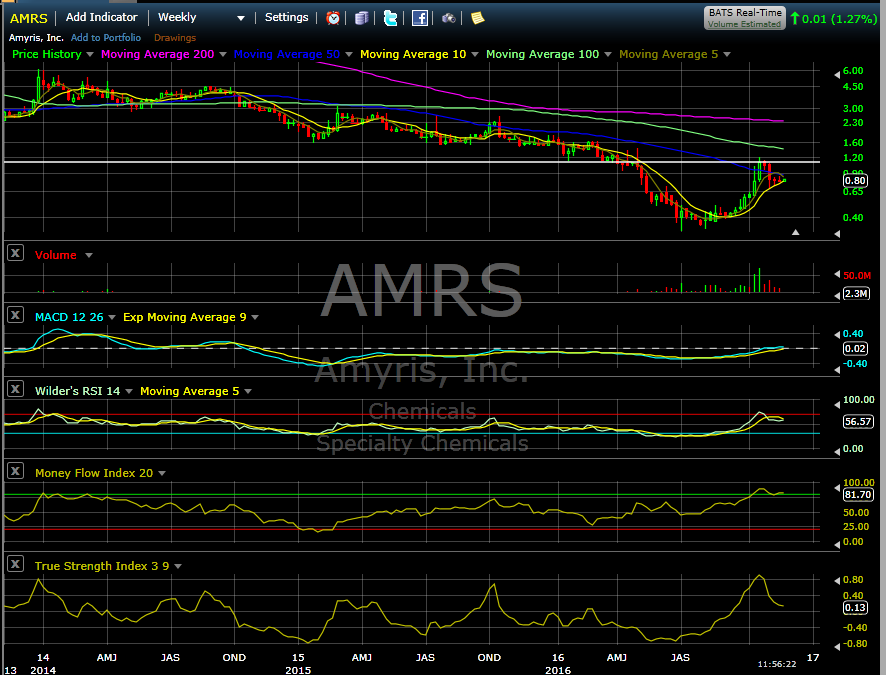Click Add Indicator in the toolbar
This screenshot has width=886, height=675.
tap(102, 18)
